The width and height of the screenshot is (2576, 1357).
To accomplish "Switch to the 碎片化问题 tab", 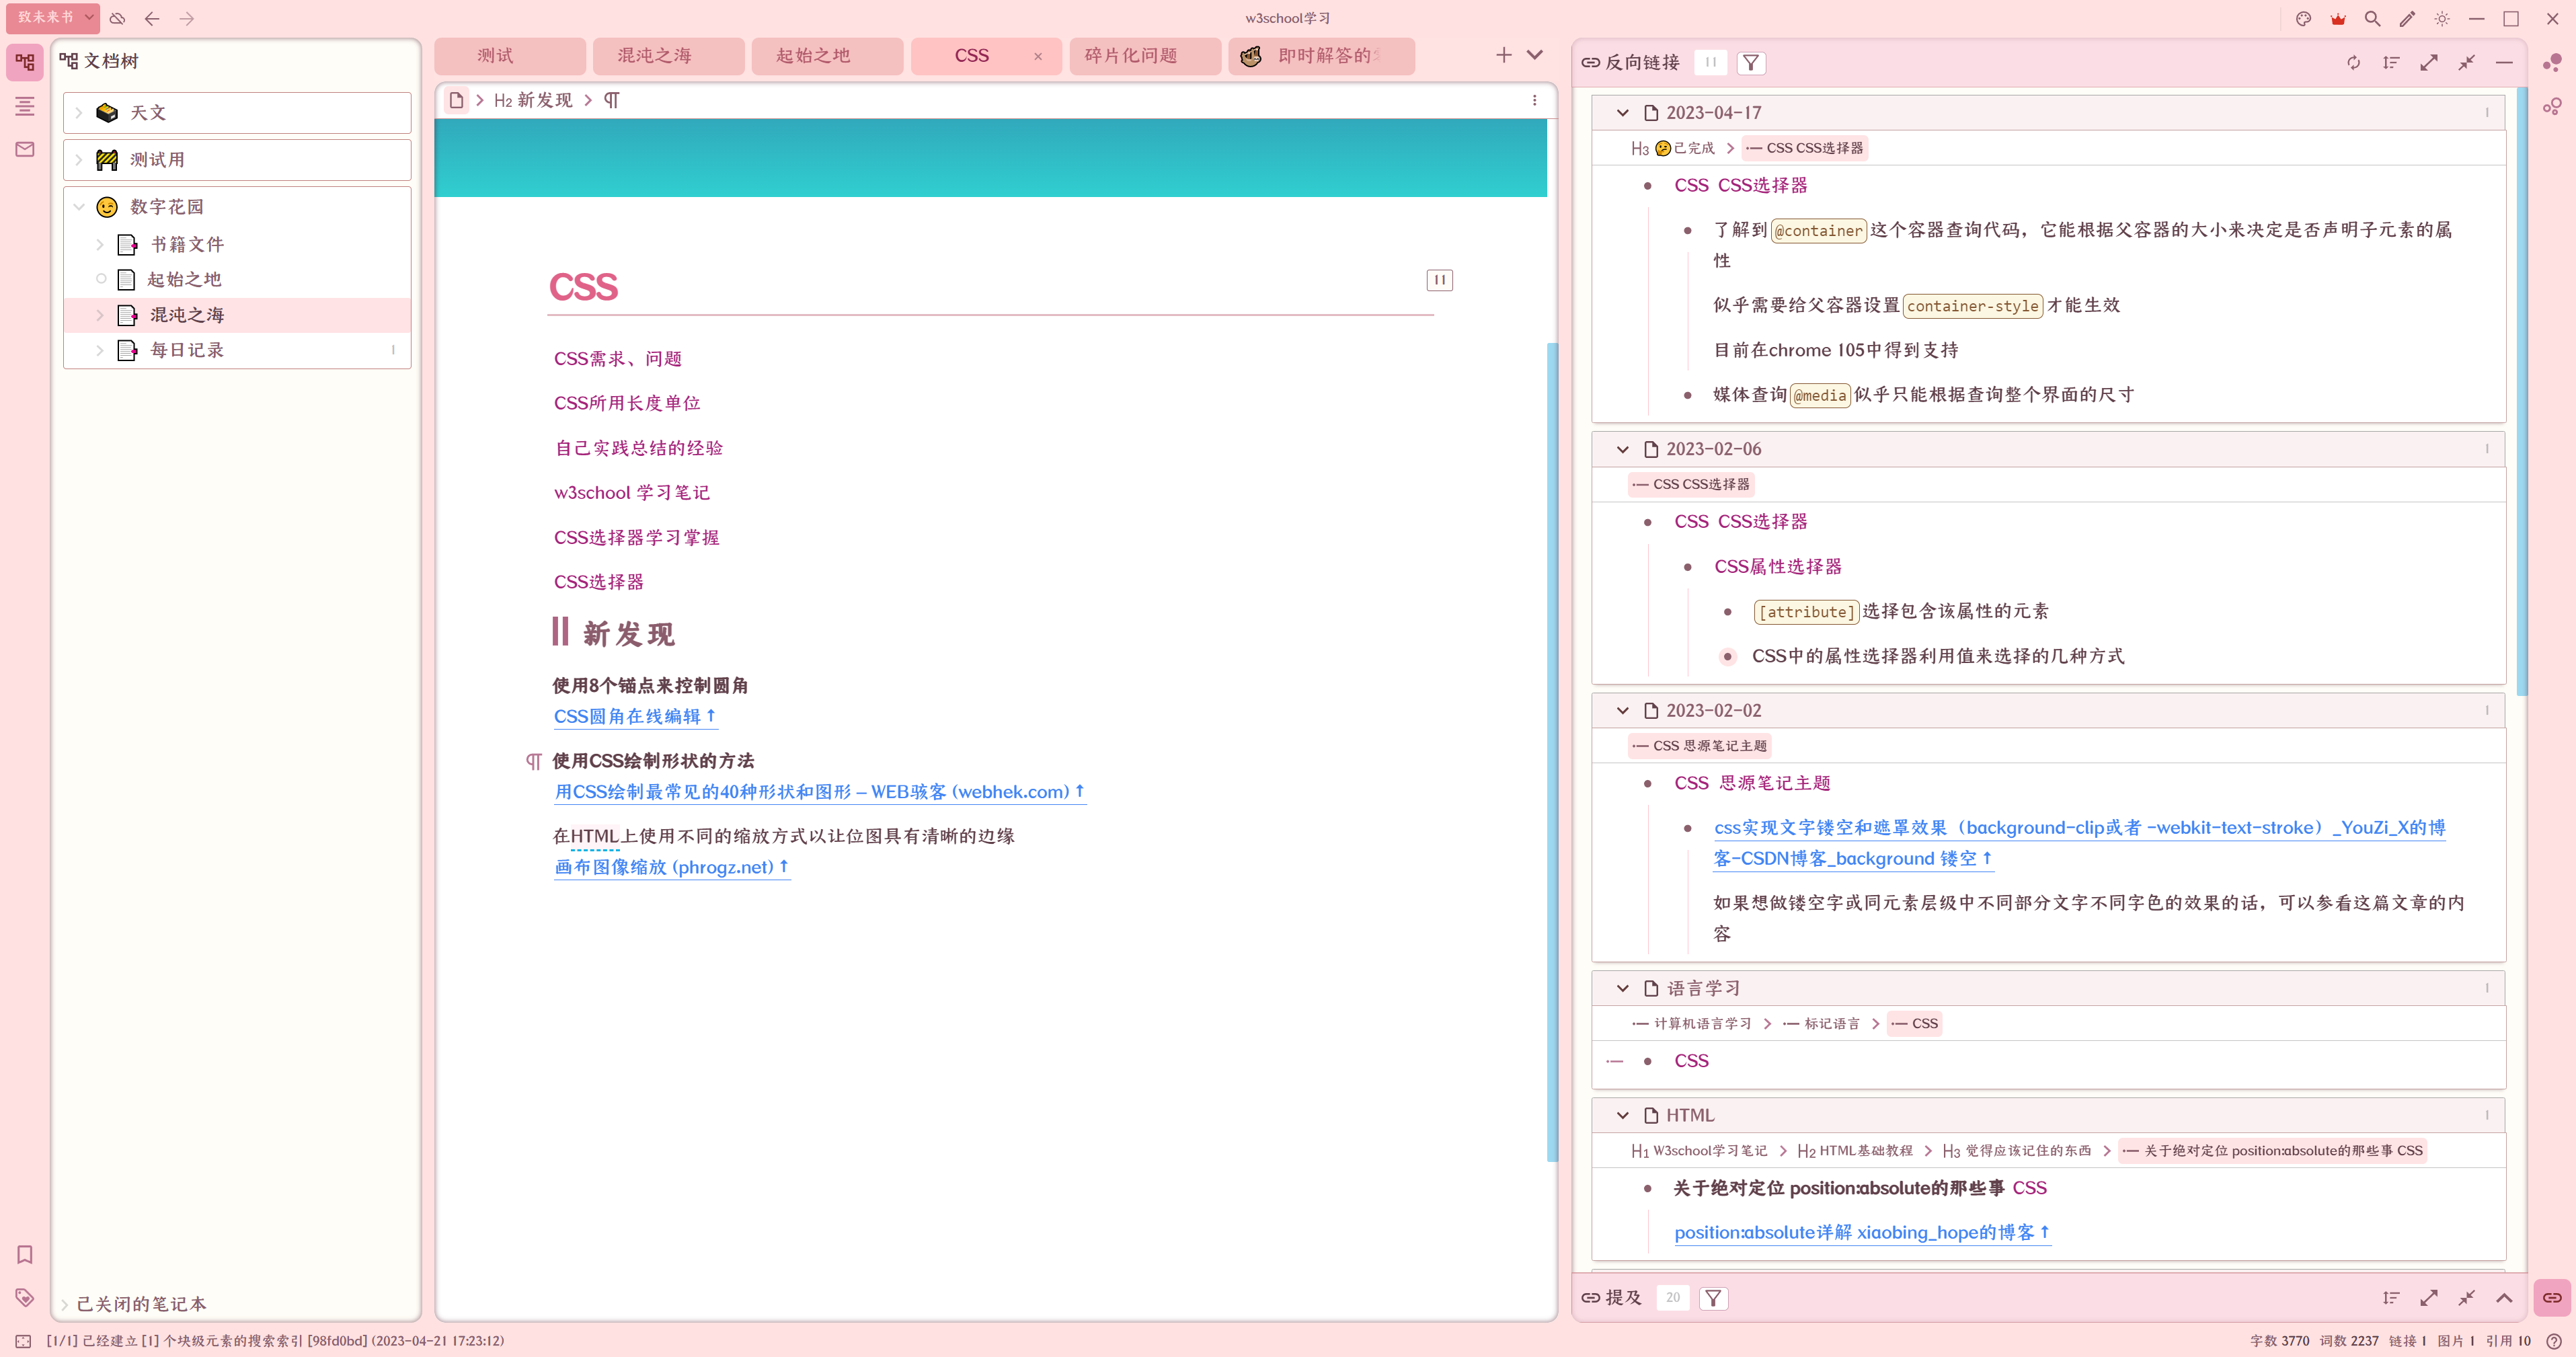I will click(1131, 56).
